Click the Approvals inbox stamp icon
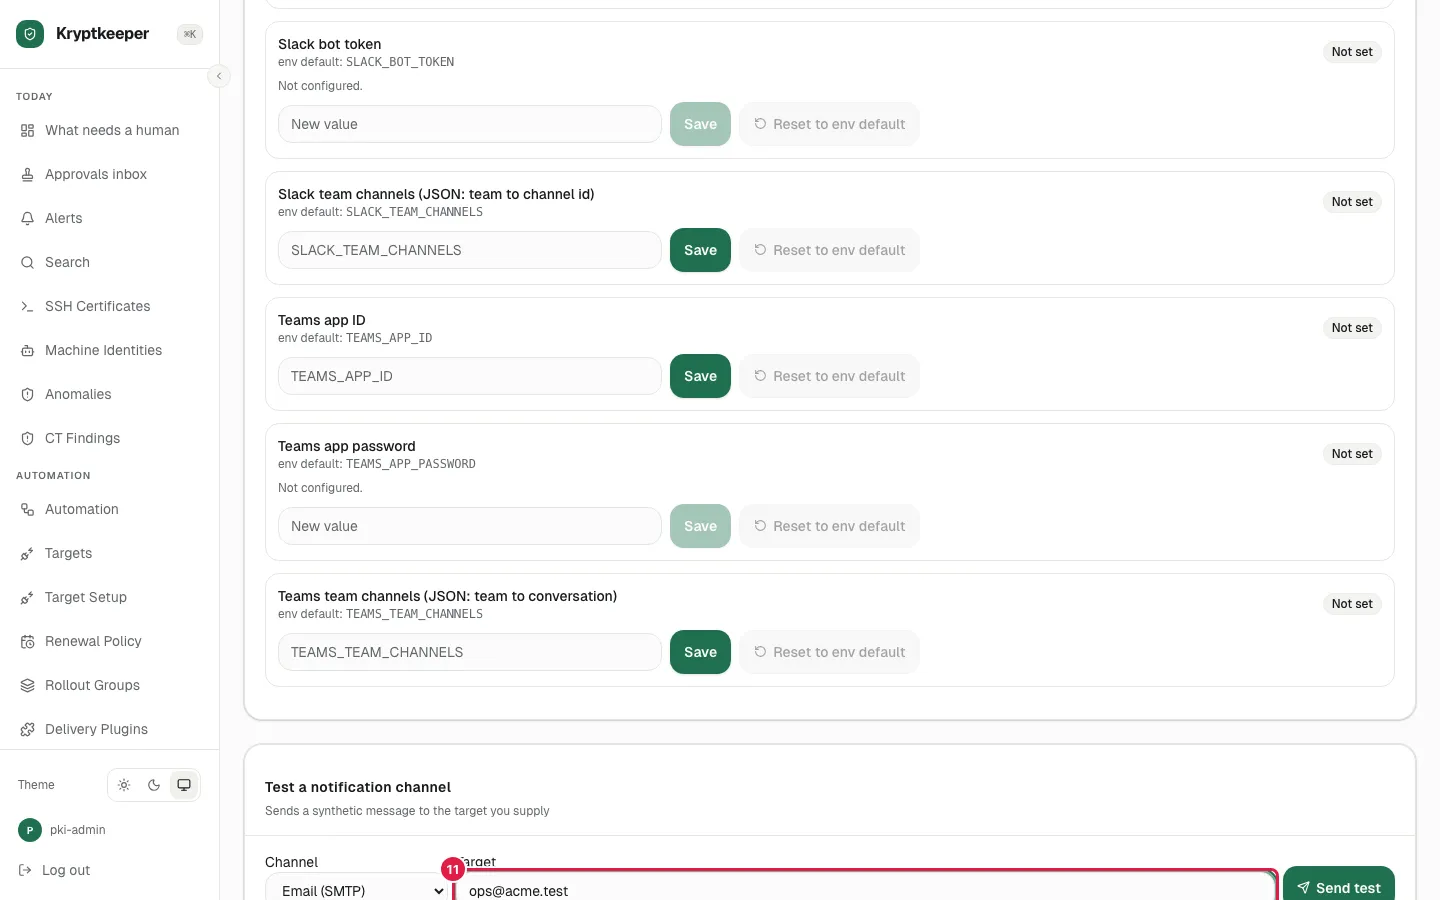 (27, 175)
